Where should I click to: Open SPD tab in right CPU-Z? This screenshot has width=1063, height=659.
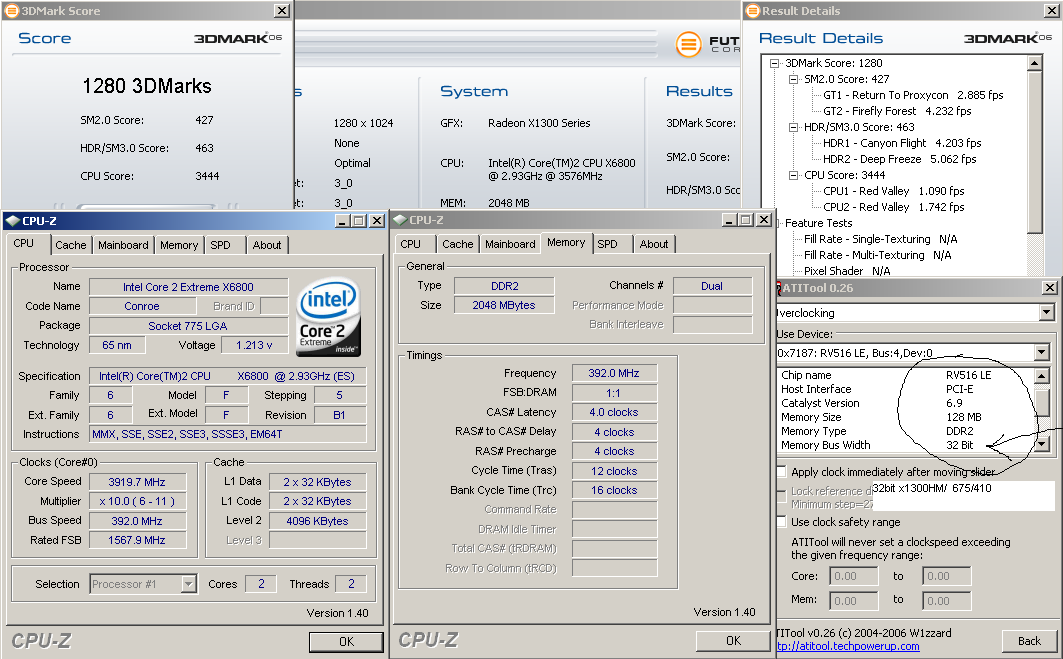pyautogui.click(x=607, y=244)
